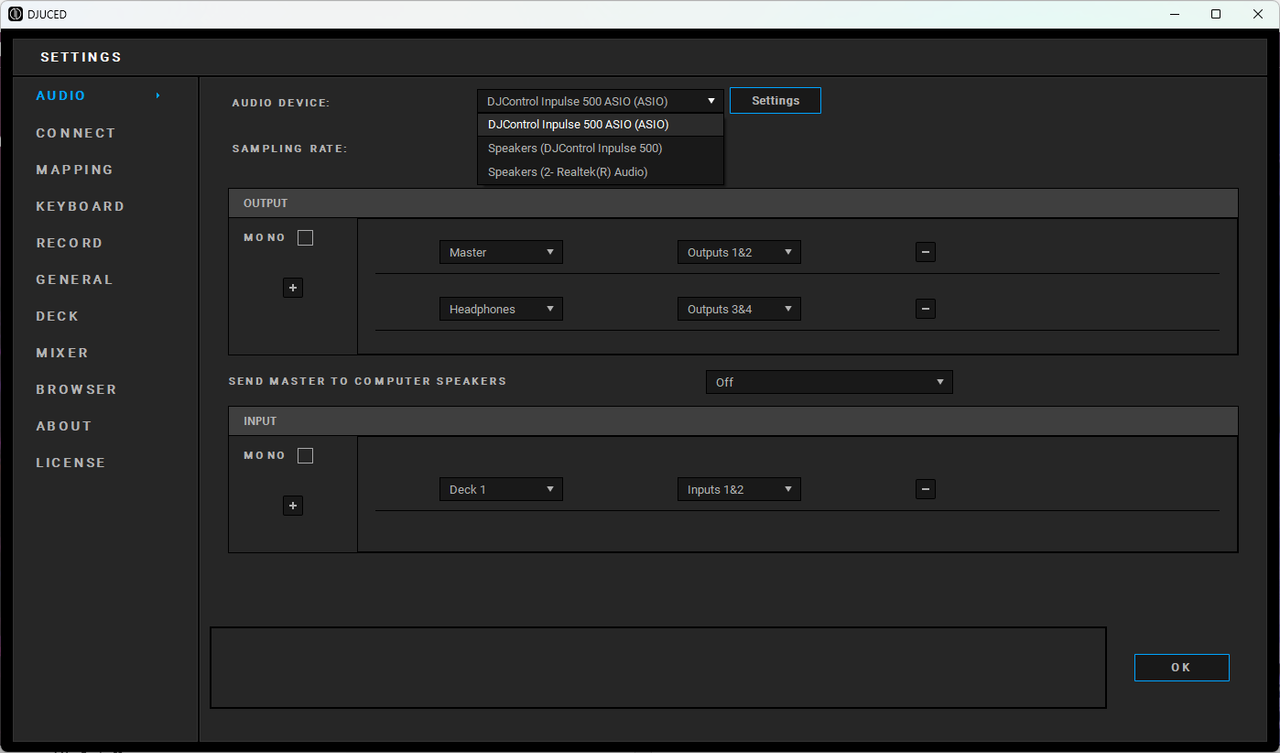The image size is (1280, 753).
Task: Open the RECORD settings section
Action: coord(69,243)
